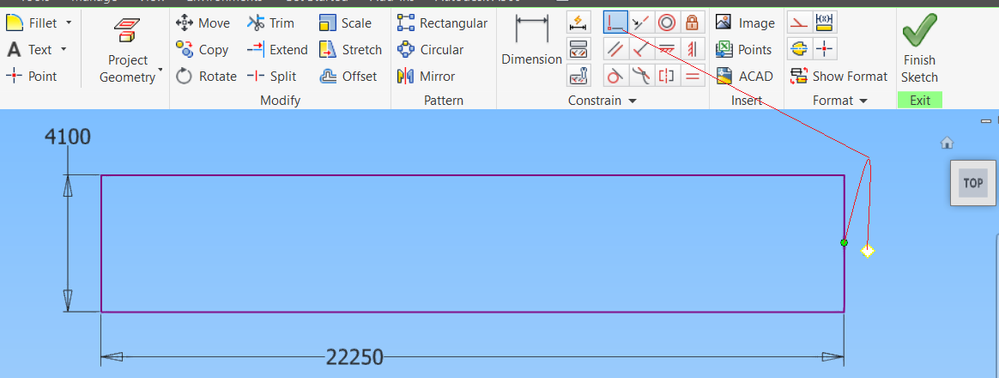Toggle Show Format

click(838, 76)
